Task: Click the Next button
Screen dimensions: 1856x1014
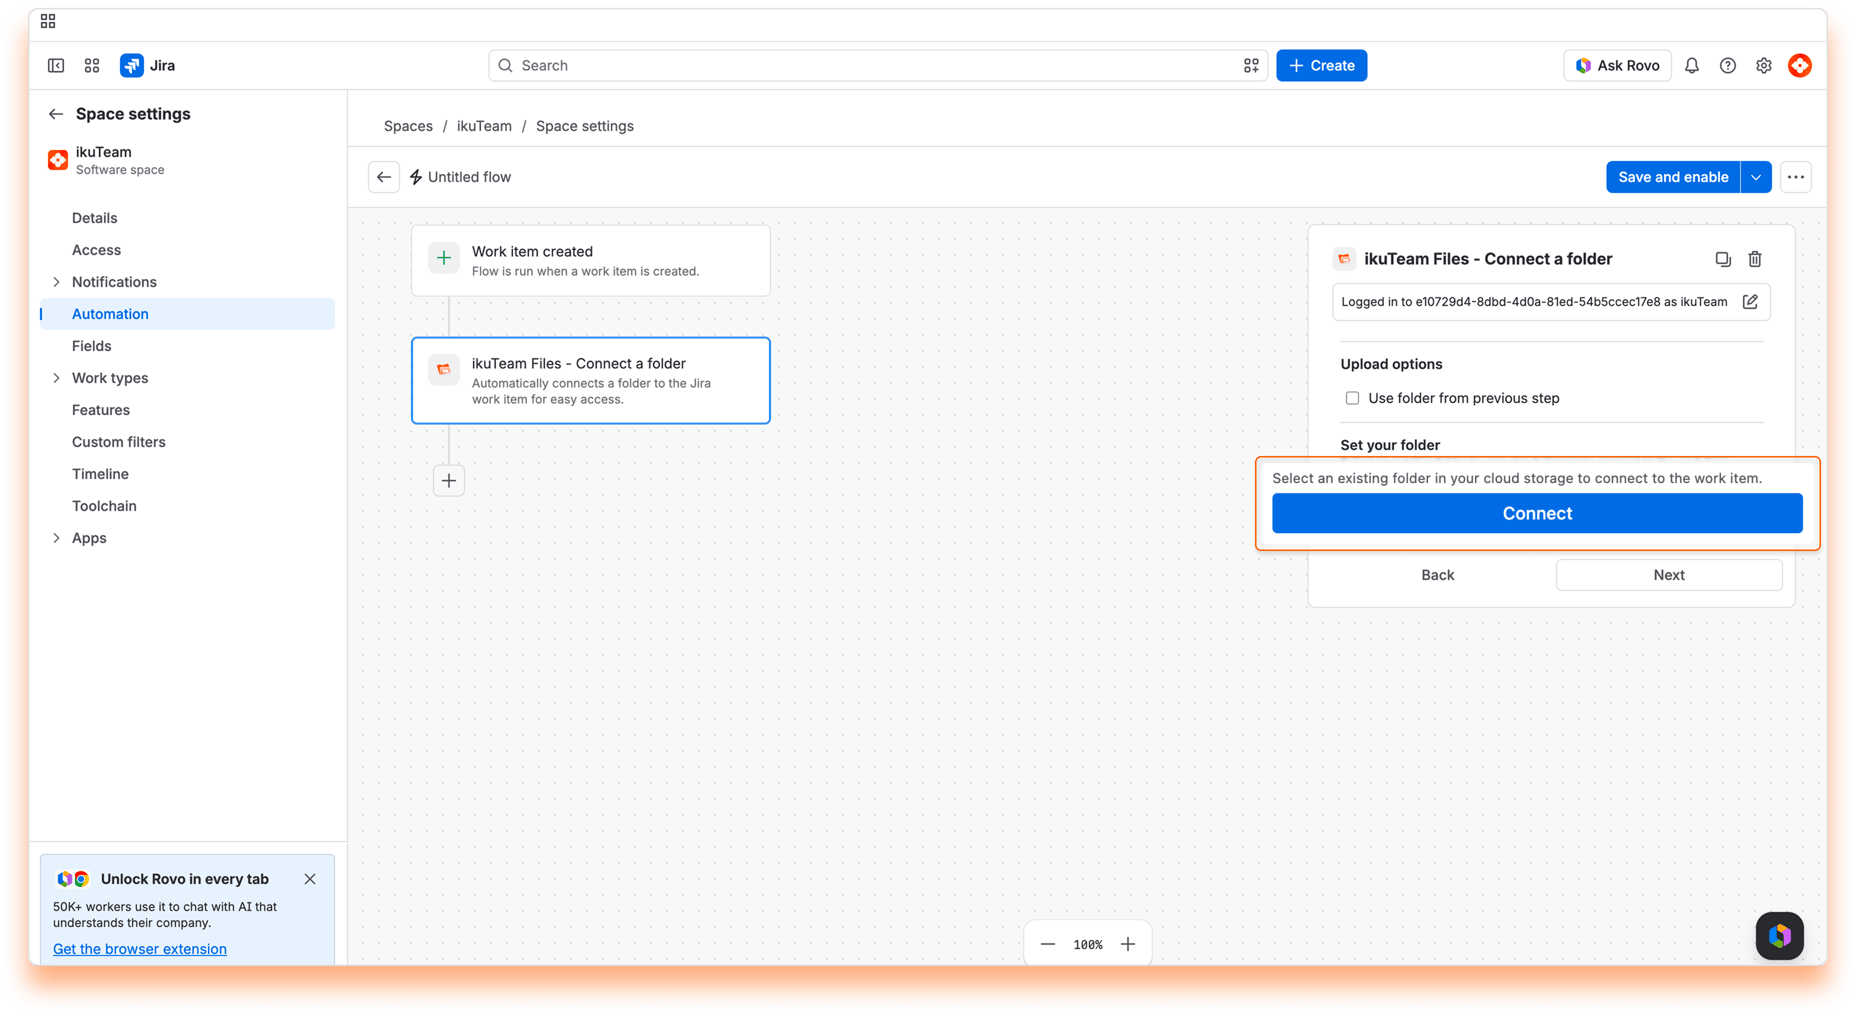Action: click(1668, 575)
